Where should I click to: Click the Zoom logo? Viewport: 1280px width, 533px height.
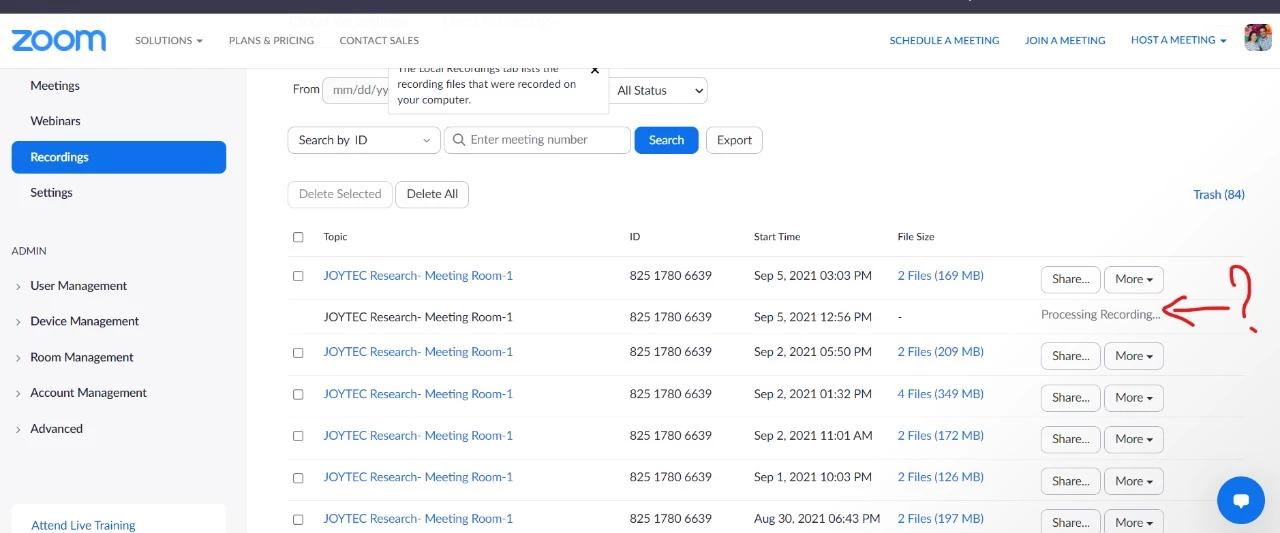click(x=59, y=40)
